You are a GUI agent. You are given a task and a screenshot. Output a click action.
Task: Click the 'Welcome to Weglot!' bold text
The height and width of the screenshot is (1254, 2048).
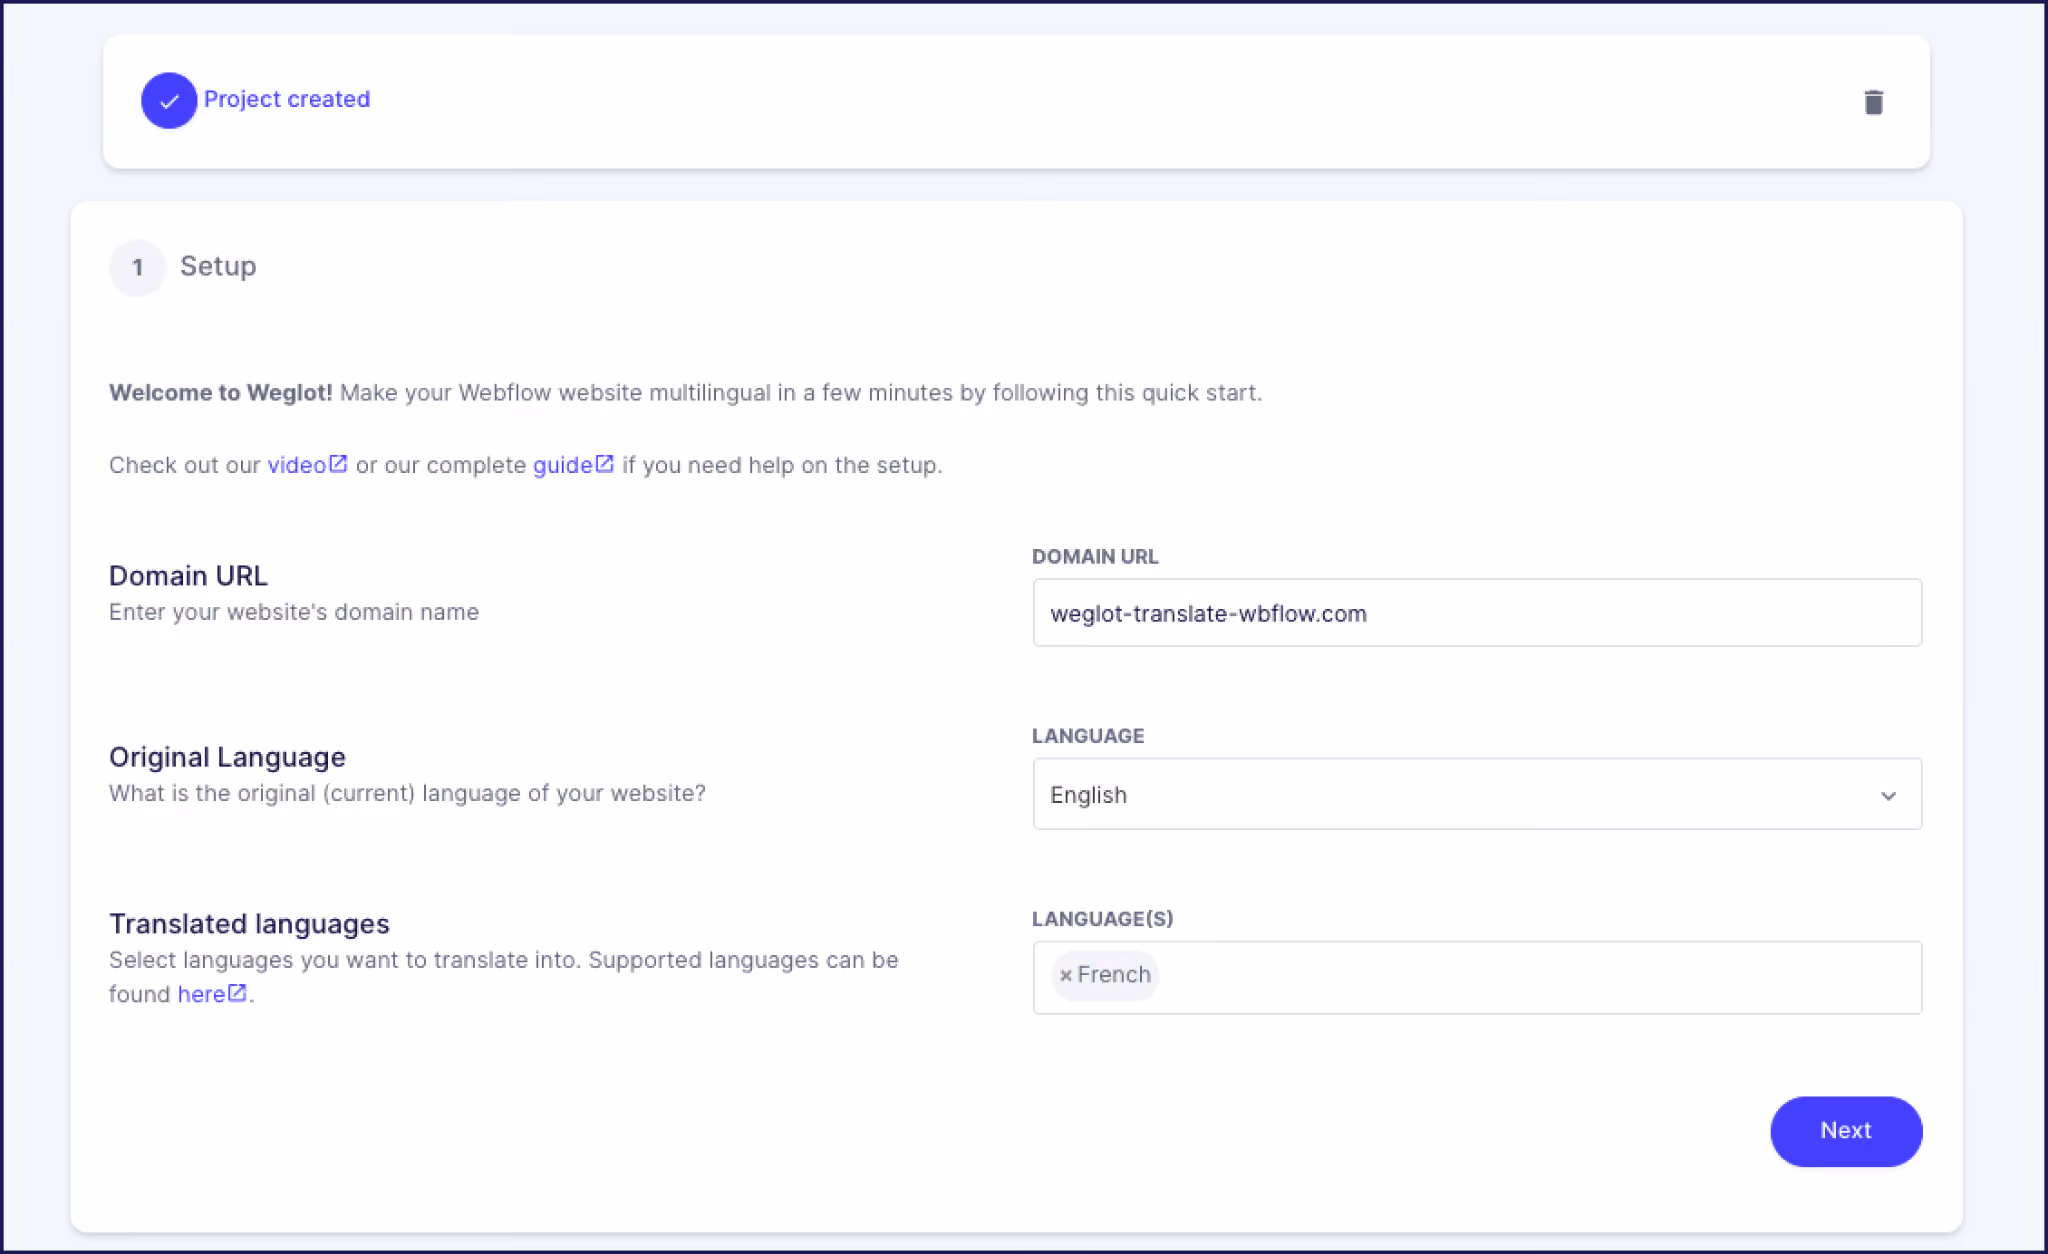tap(220, 393)
